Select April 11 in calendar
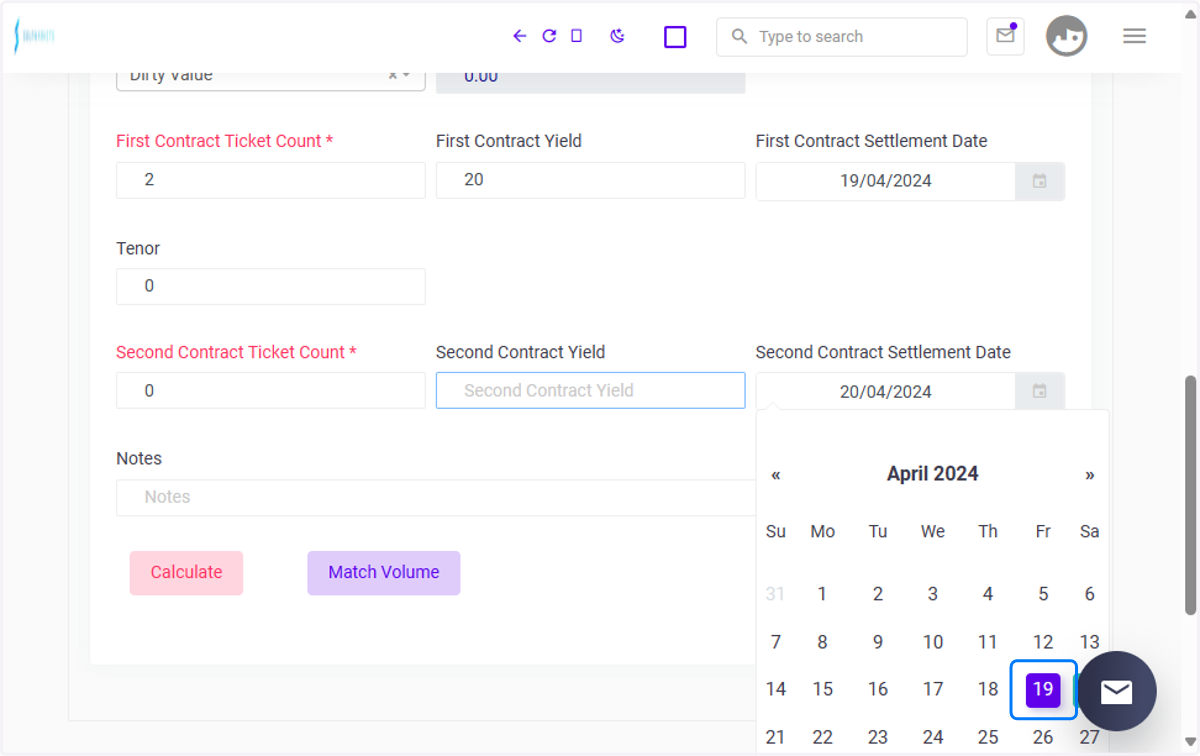This screenshot has width=1200, height=756. pyautogui.click(x=988, y=642)
